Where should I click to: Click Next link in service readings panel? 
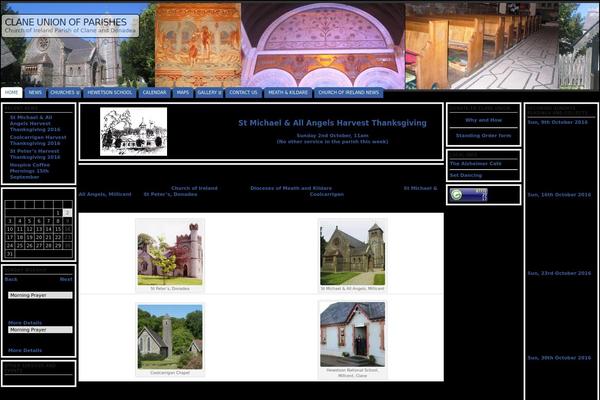(x=65, y=279)
